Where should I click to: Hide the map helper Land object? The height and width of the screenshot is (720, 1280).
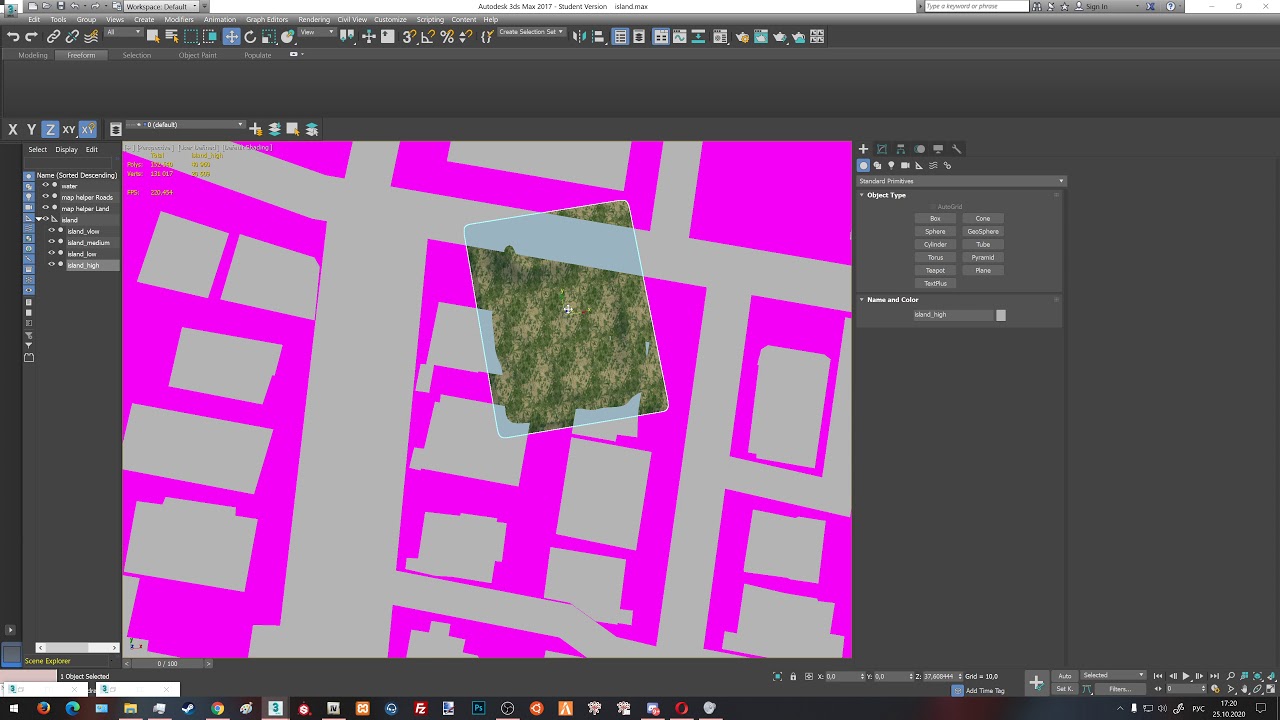click(x=45, y=208)
